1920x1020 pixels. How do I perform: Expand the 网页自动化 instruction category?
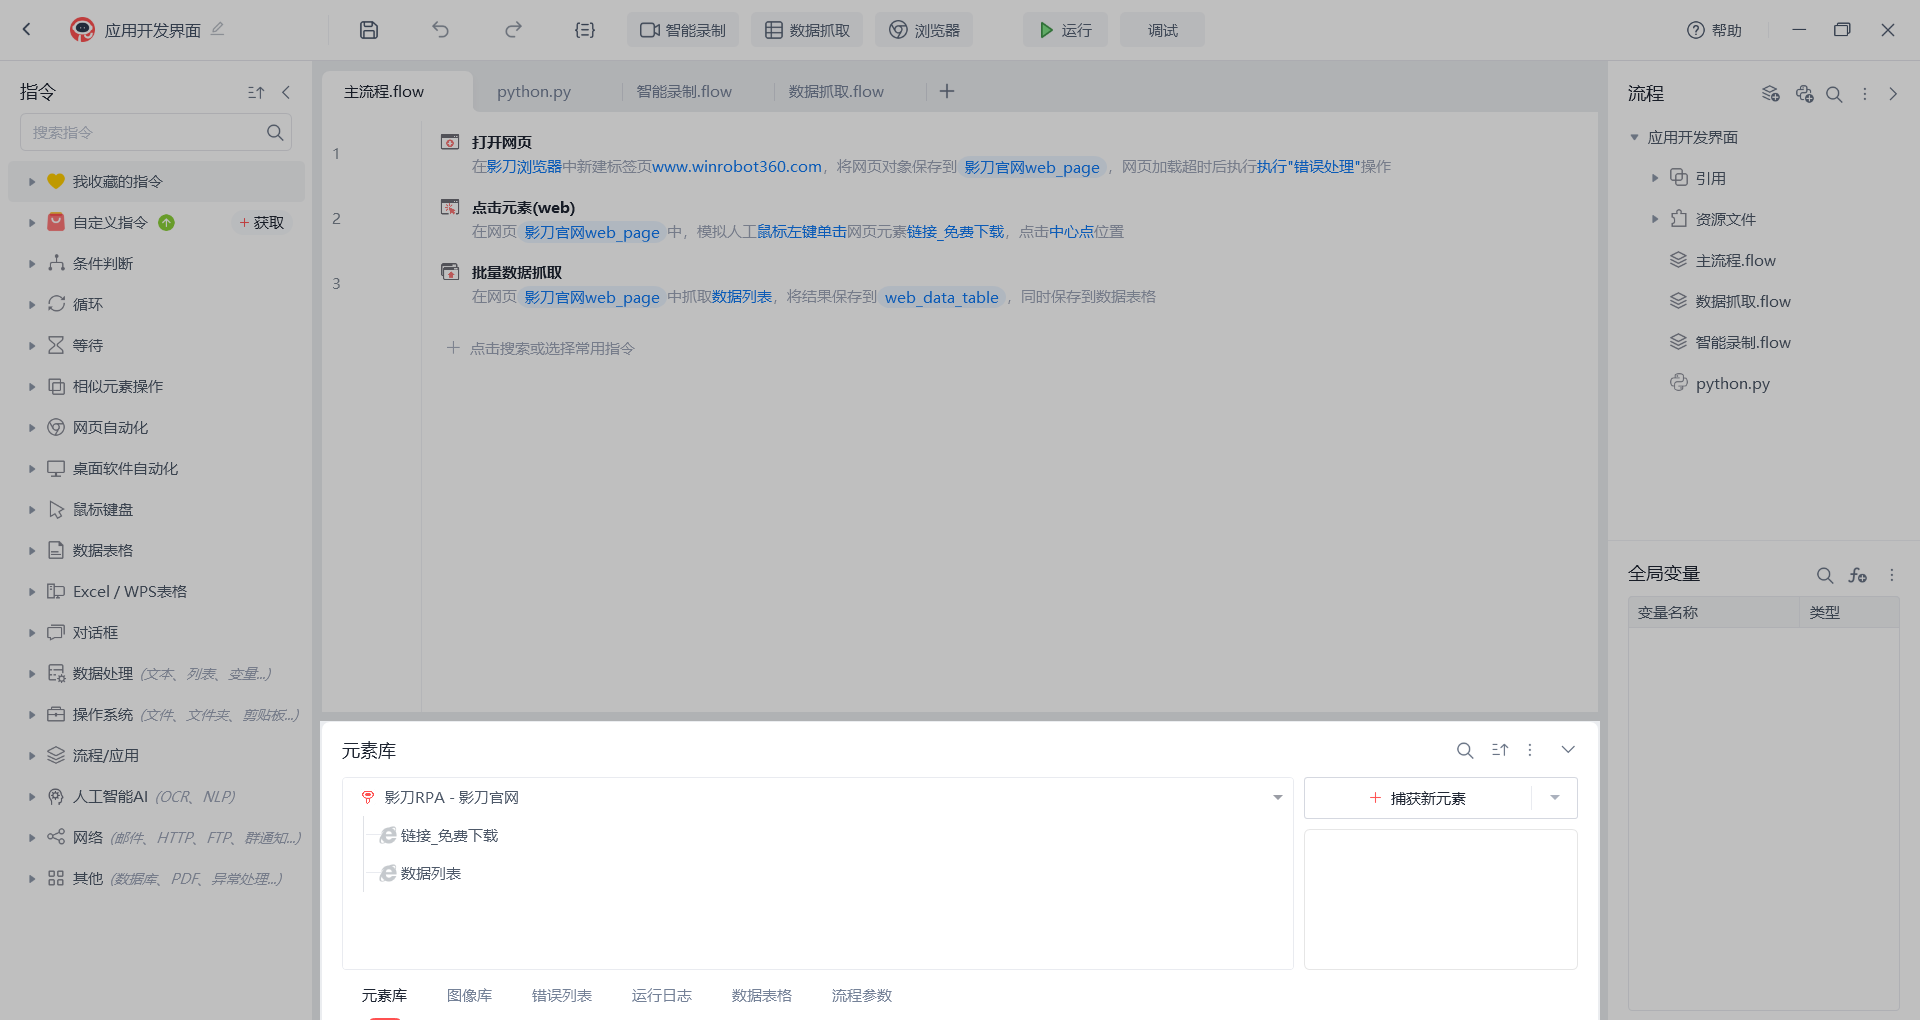(32, 428)
